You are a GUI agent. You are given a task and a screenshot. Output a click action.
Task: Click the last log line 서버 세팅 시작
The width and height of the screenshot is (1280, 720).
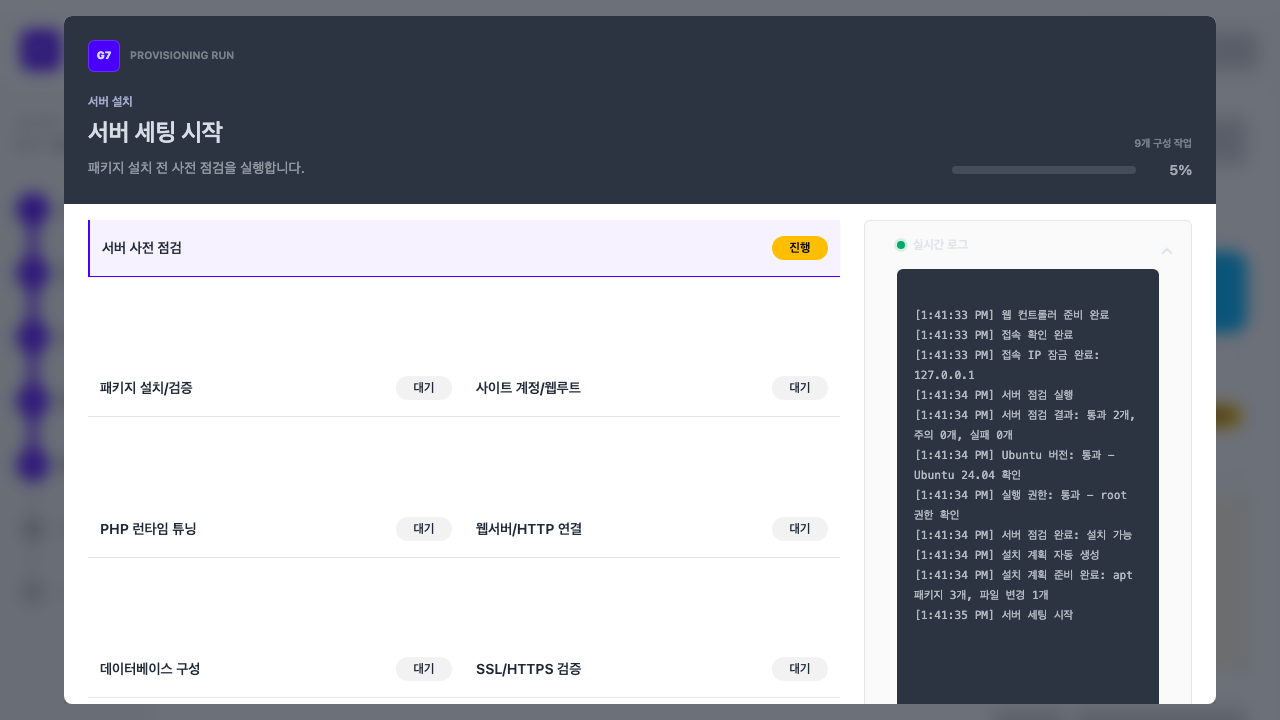point(994,615)
